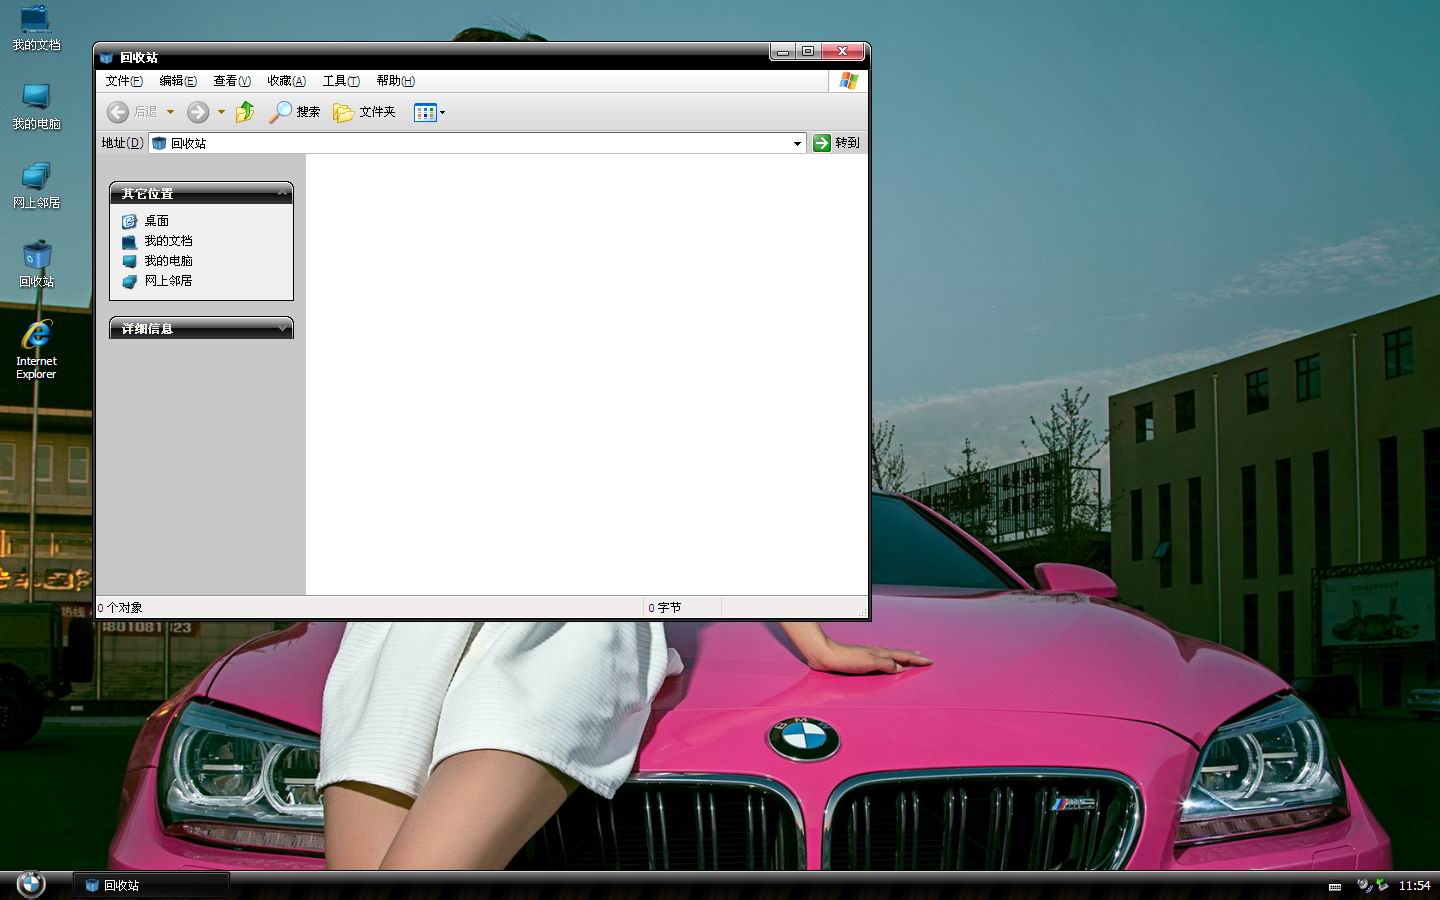1440x900 pixels.
Task: Click the 桌面 icon in sidebar
Action: tap(129, 221)
